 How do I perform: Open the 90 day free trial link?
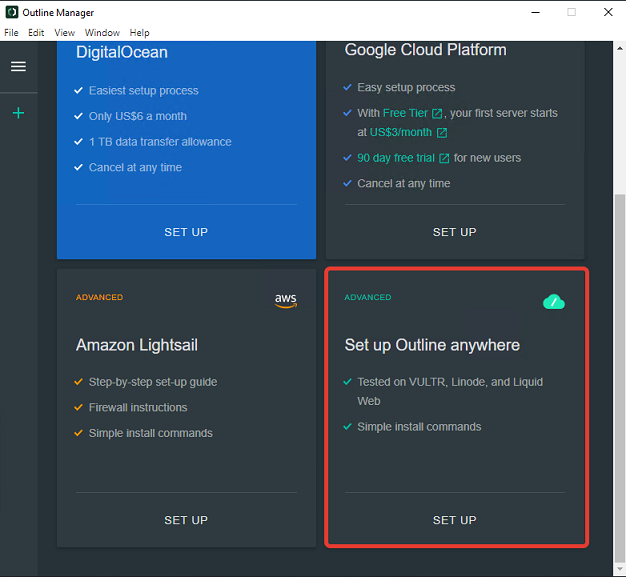pos(396,158)
